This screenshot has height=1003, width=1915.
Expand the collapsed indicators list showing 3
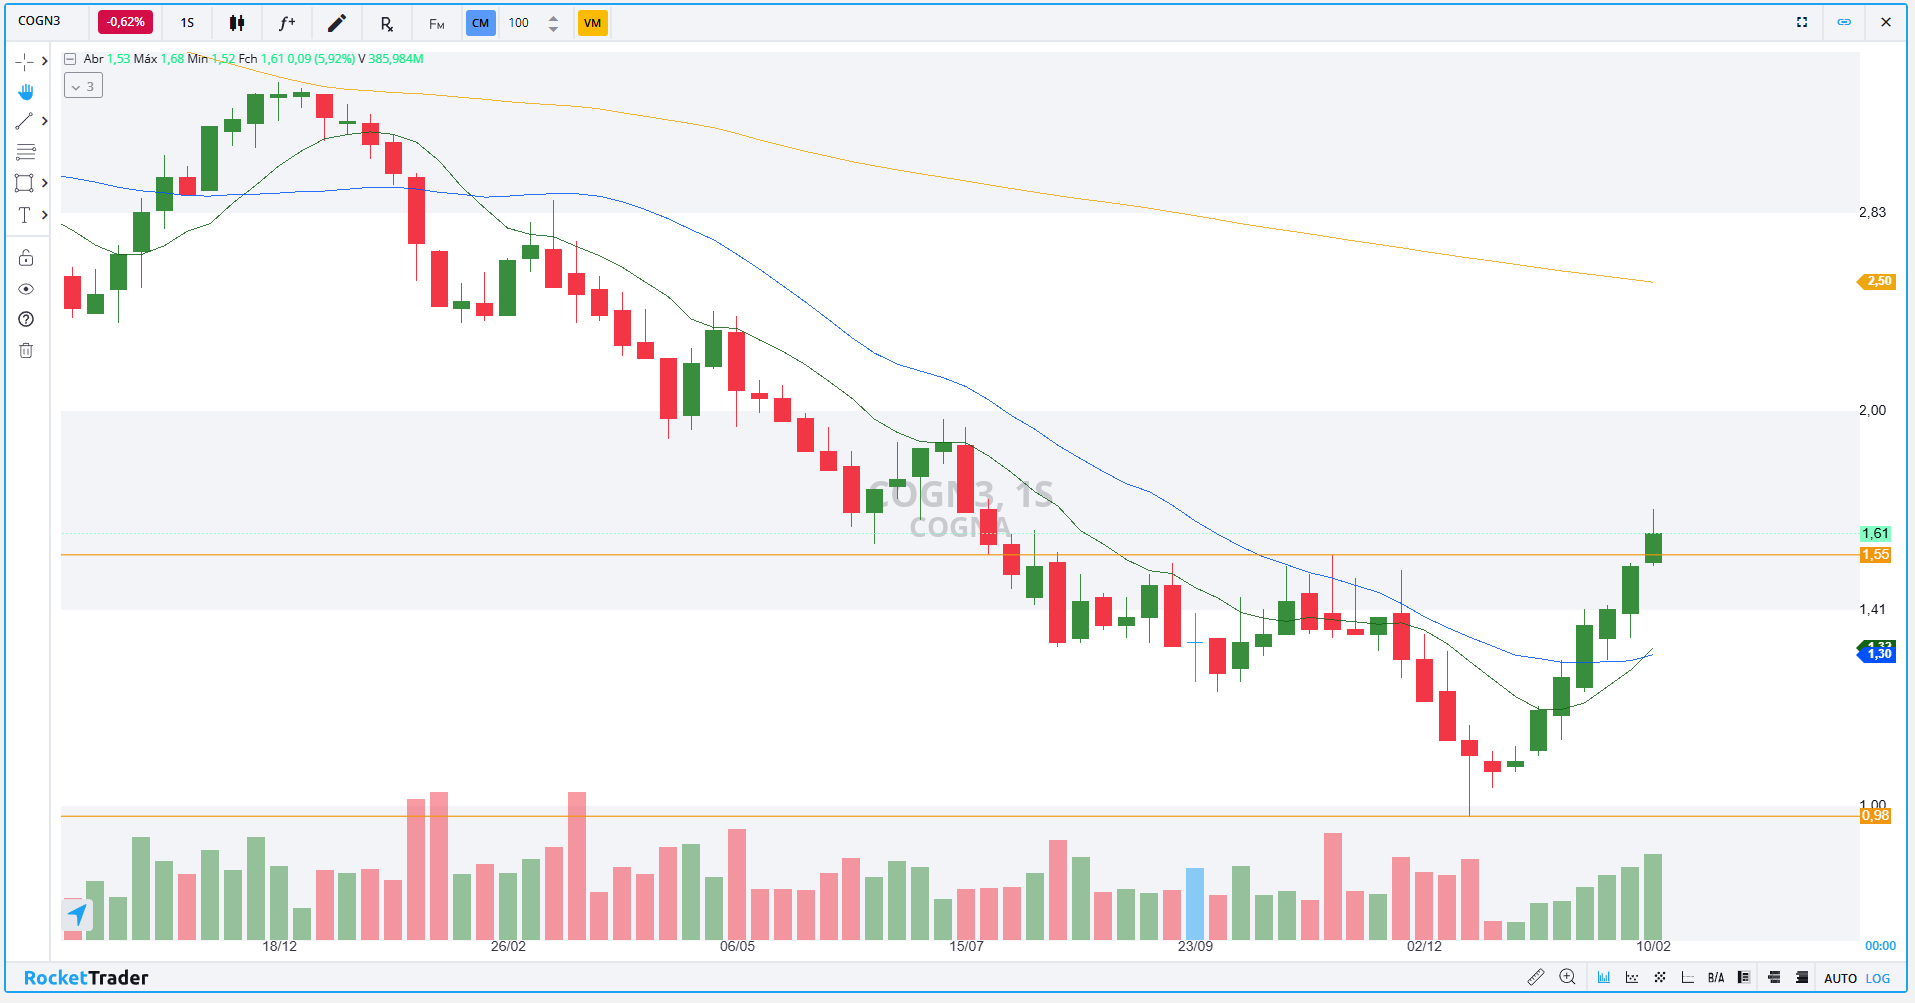[x=83, y=86]
